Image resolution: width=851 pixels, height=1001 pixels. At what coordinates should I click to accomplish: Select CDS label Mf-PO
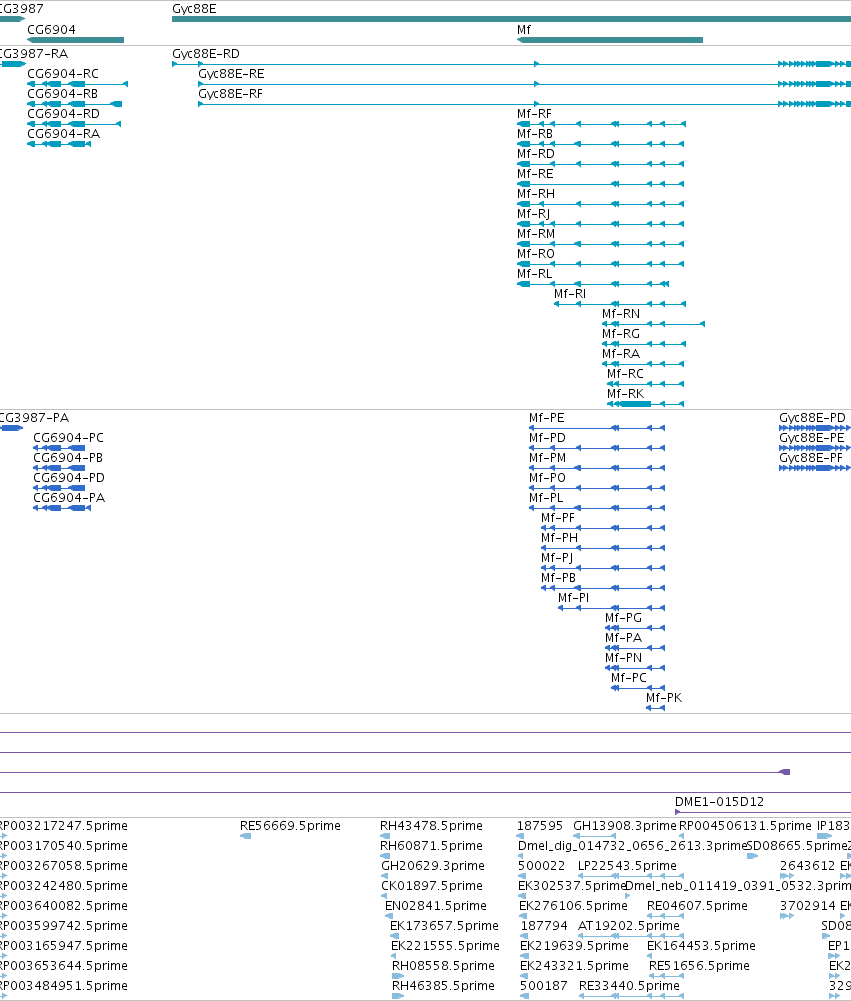[547, 478]
